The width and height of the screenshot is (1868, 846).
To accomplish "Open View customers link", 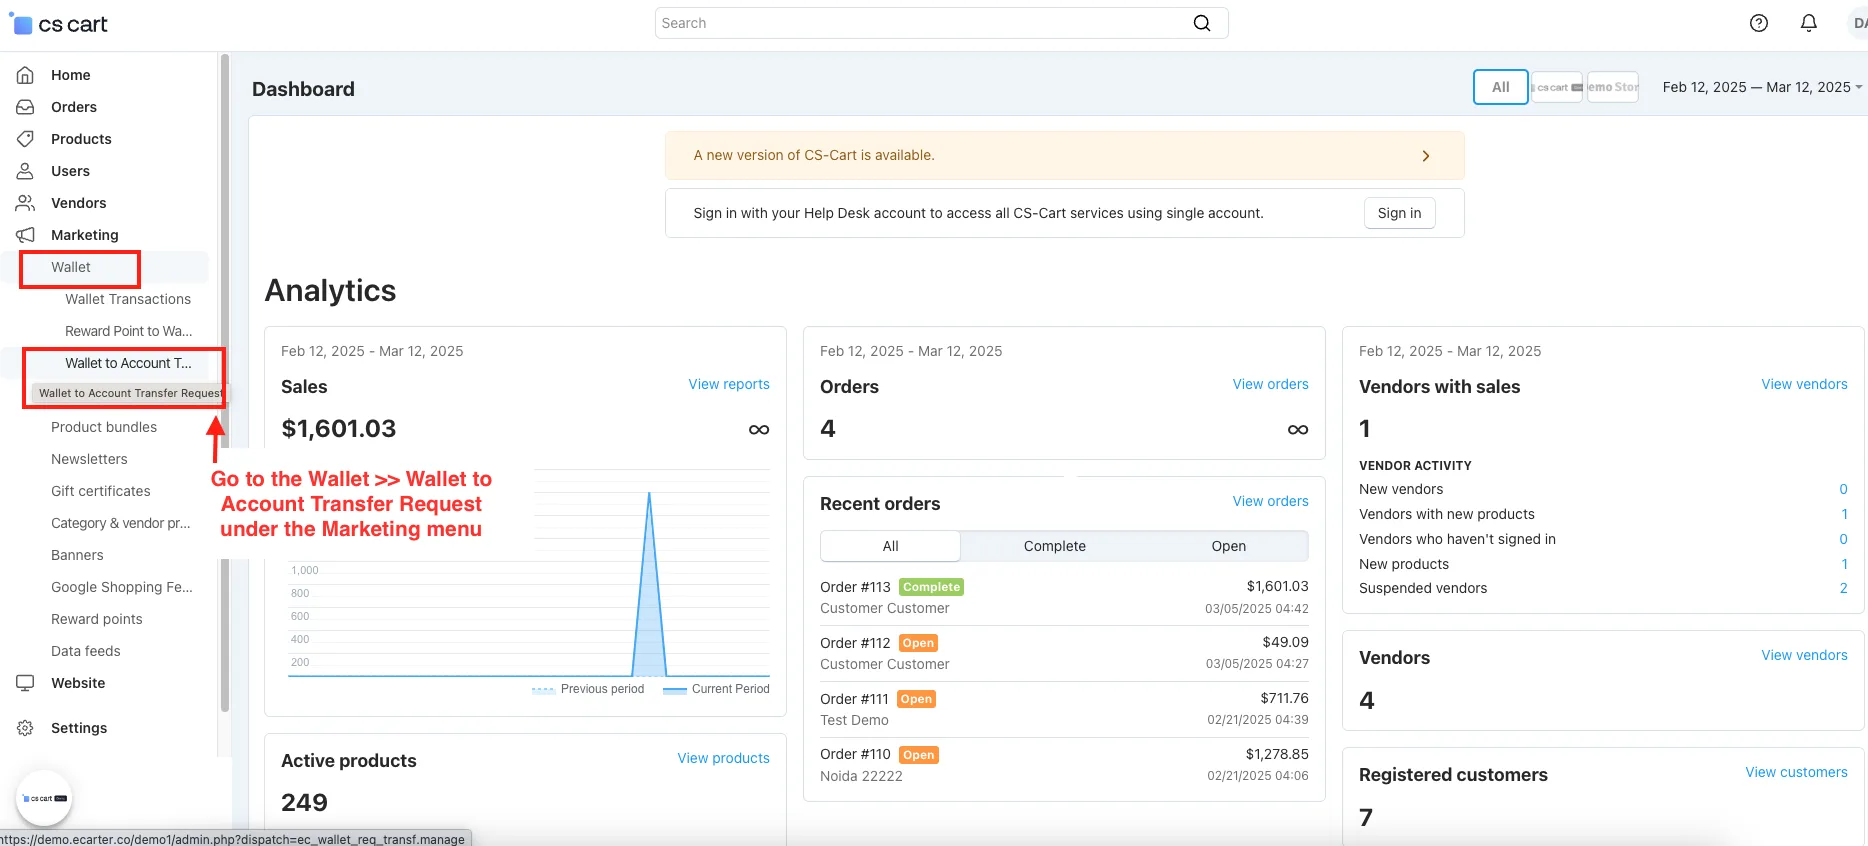I will 1796,772.
